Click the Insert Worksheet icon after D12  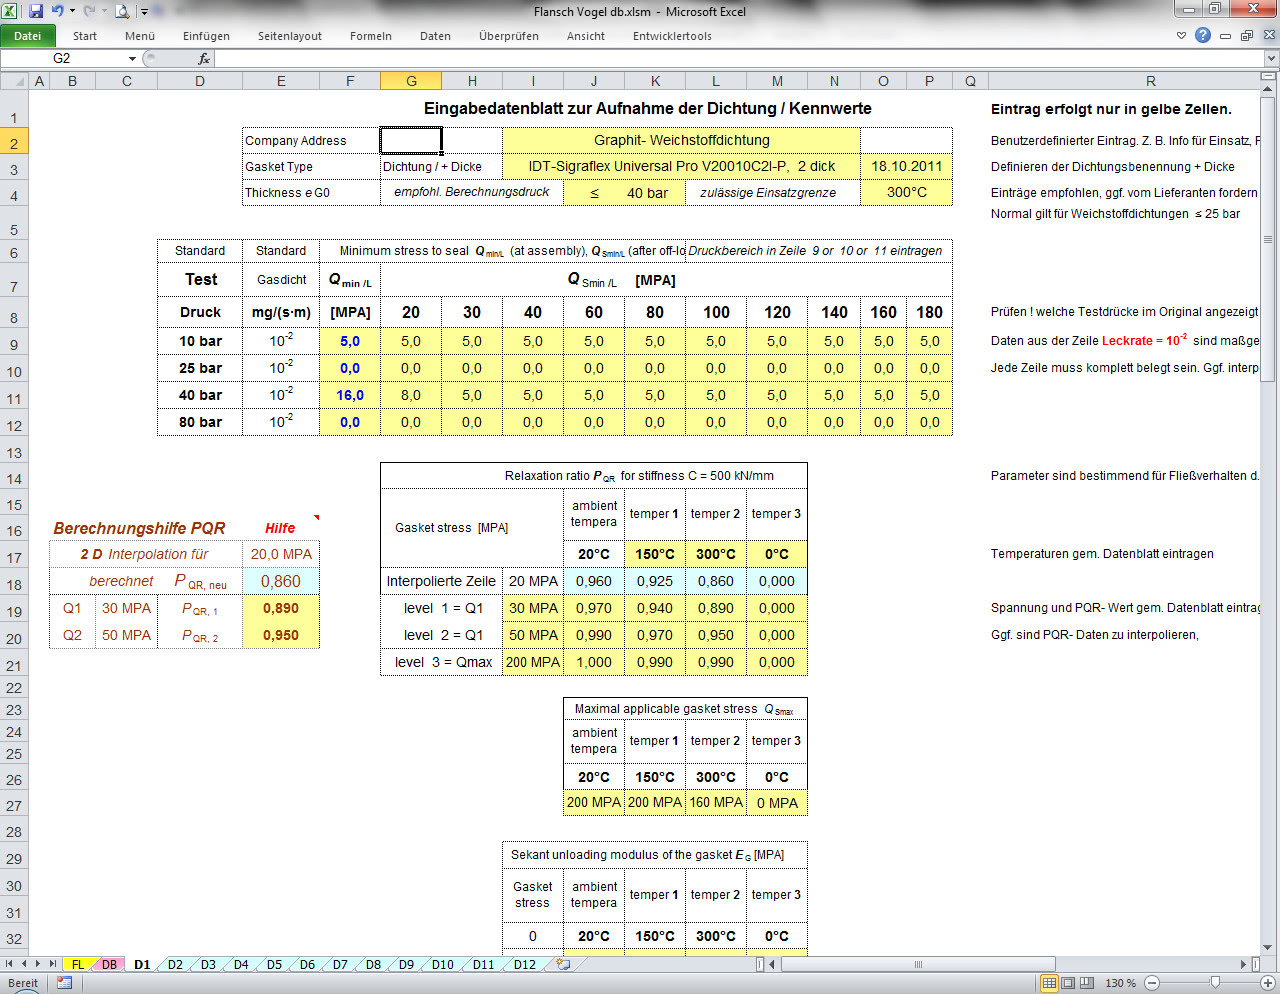564,965
